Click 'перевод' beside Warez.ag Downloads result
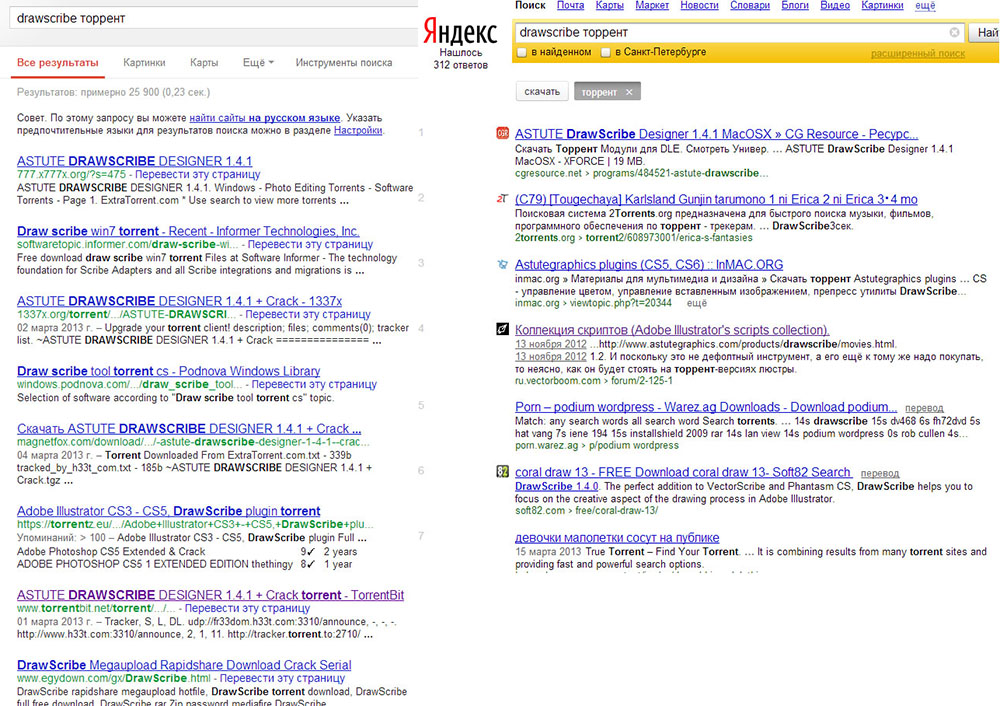1000x706 pixels. click(924, 408)
